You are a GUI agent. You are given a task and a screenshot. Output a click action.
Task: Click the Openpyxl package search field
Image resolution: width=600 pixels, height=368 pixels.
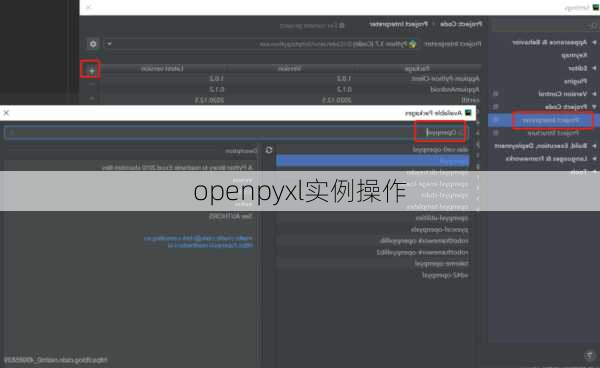tap(236, 132)
